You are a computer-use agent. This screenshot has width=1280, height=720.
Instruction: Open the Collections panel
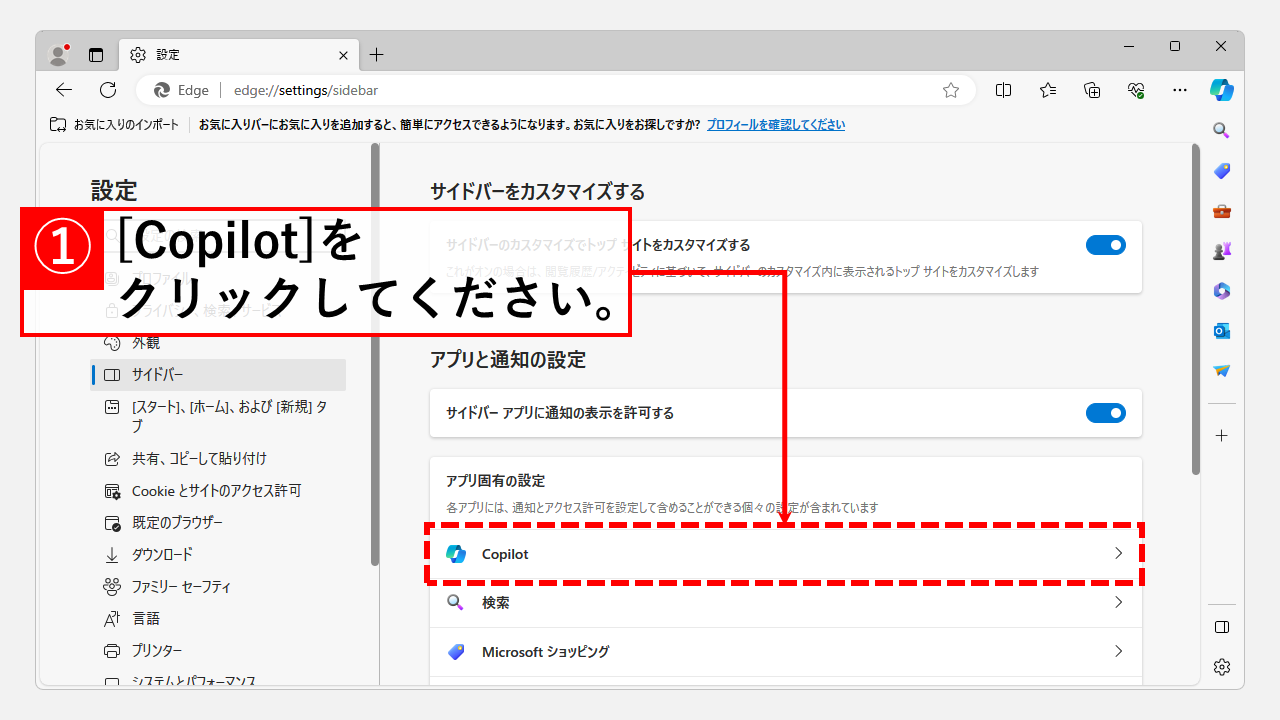(1091, 89)
